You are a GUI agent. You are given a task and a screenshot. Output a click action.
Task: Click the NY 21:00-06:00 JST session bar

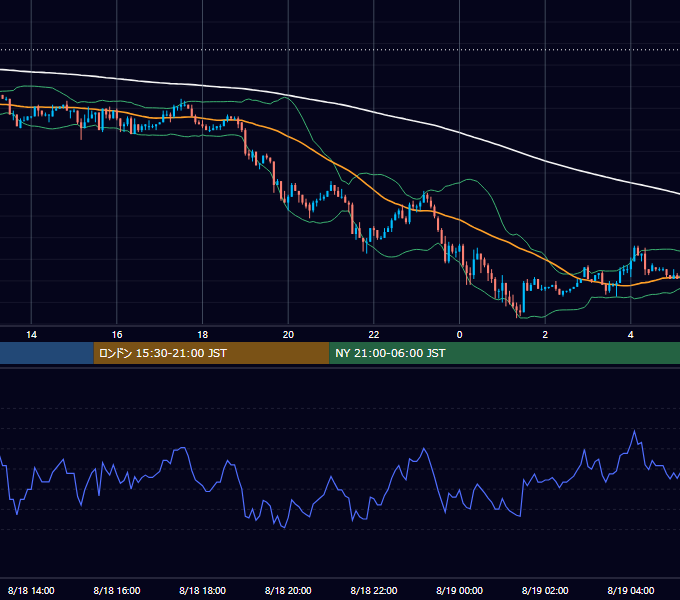click(505, 353)
